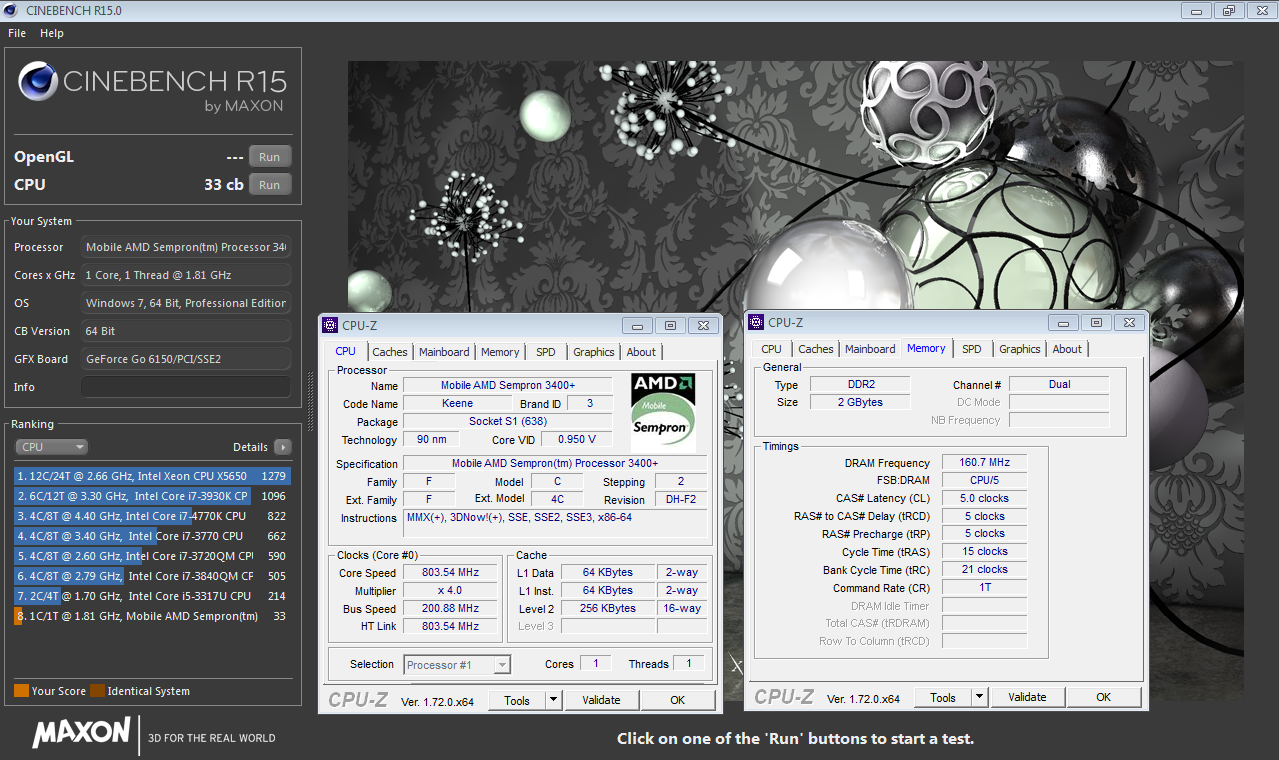The height and width of the screenshot is (760, 1279).
Task: Select the Intel Xeon X5650 ranking row
Action: (152, 476)
